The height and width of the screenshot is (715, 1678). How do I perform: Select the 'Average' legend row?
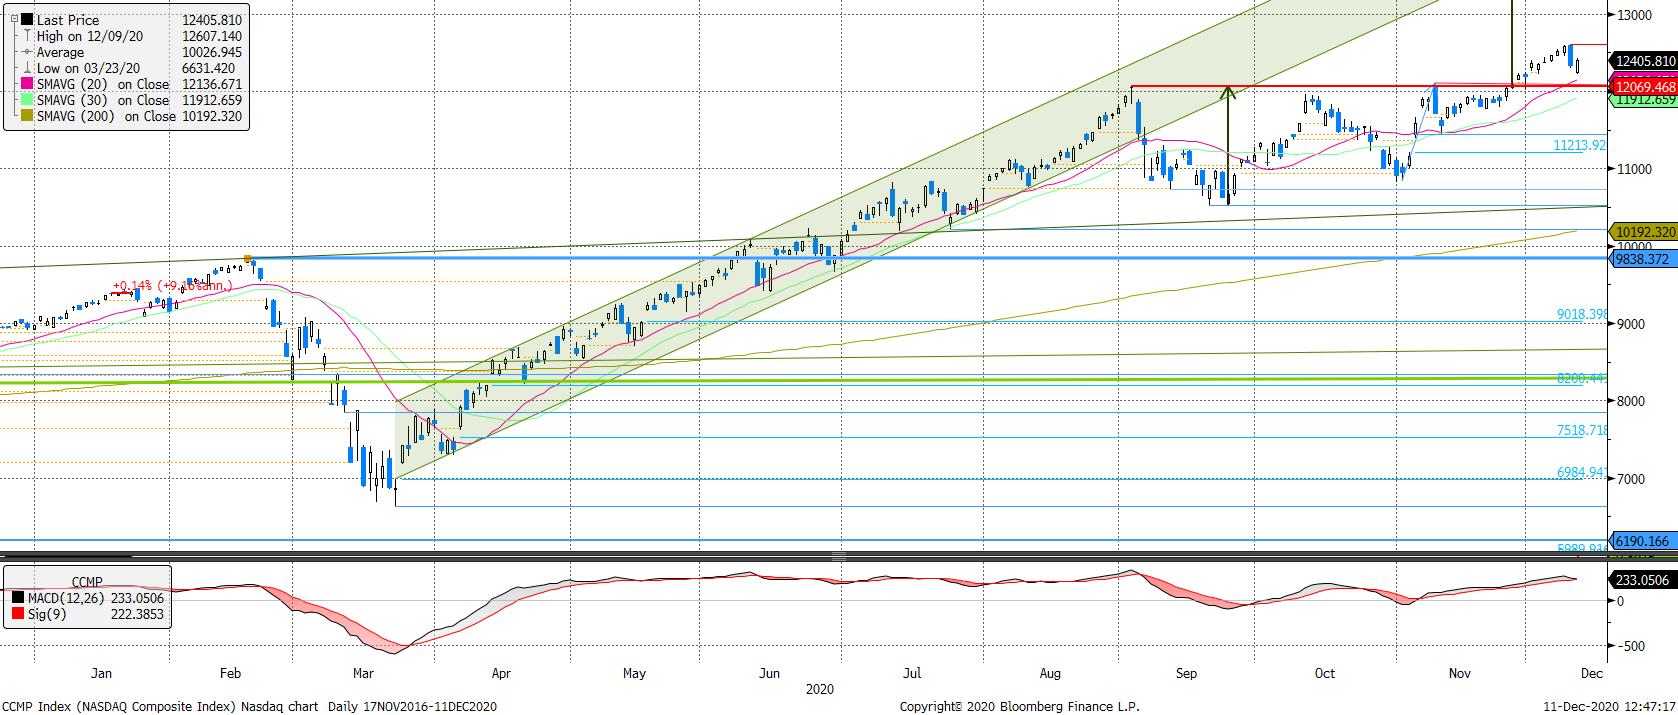[x=130, y=52]
